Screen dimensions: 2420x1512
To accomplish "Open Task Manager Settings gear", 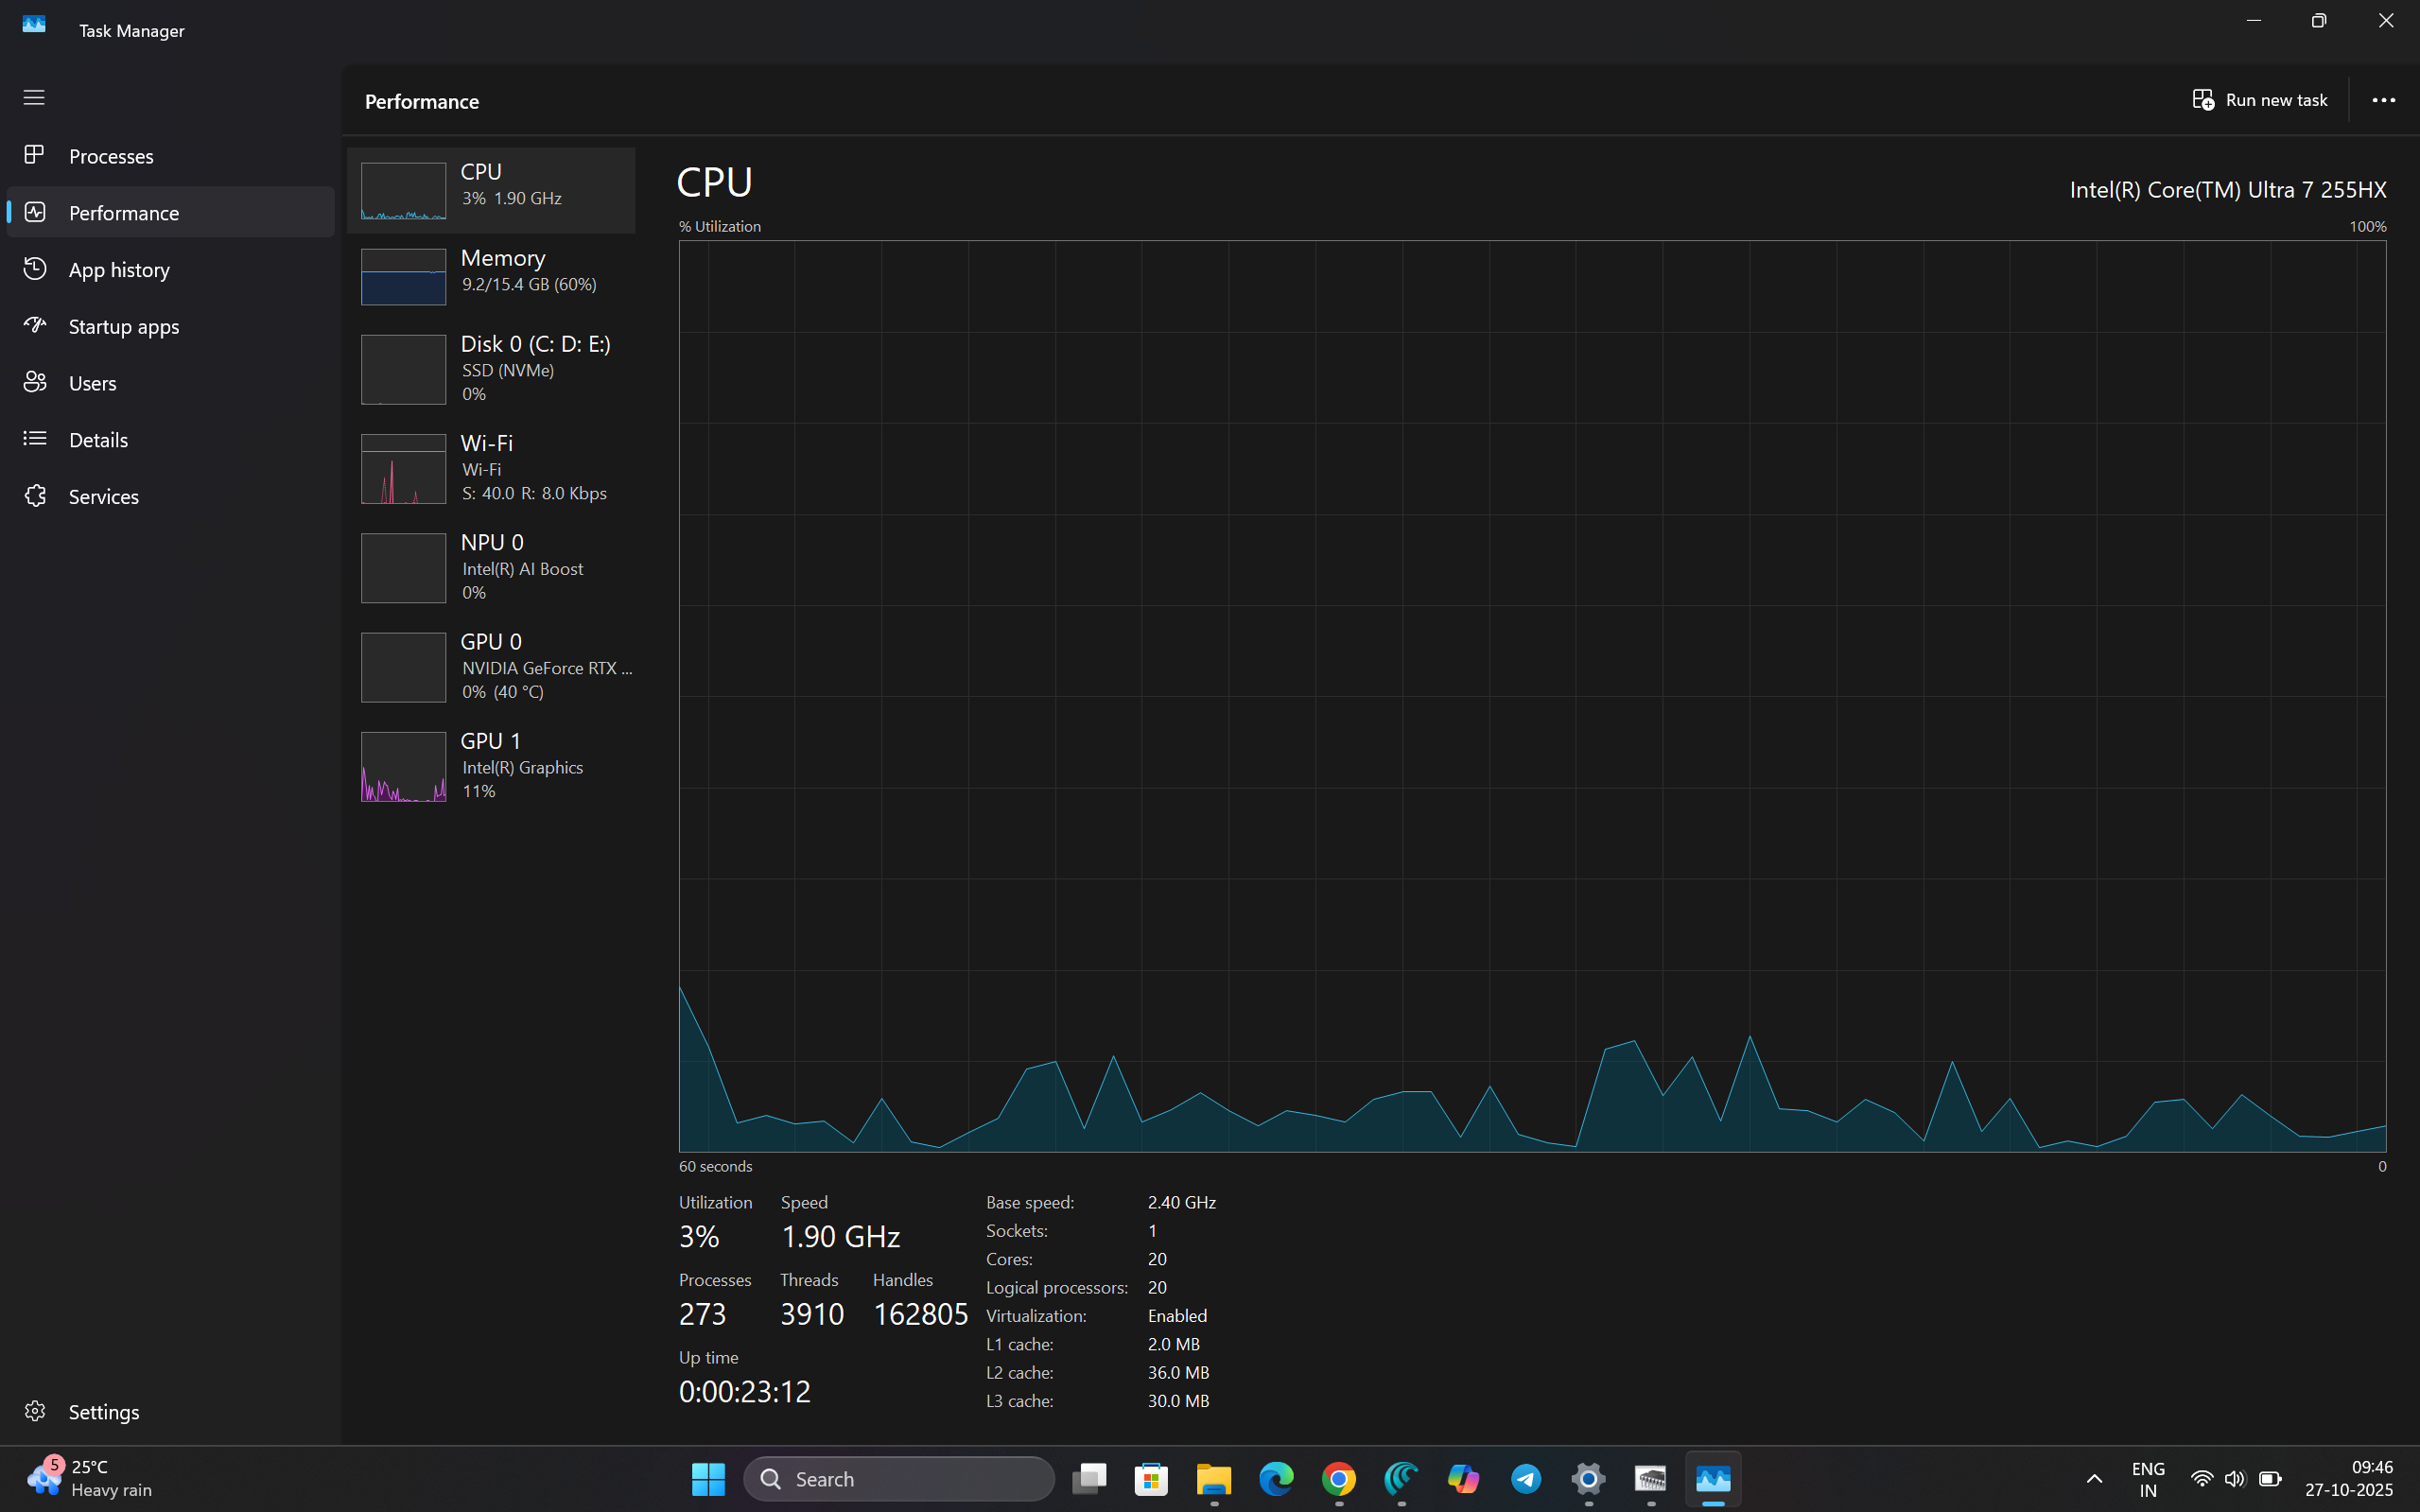I will (35, 1411).
